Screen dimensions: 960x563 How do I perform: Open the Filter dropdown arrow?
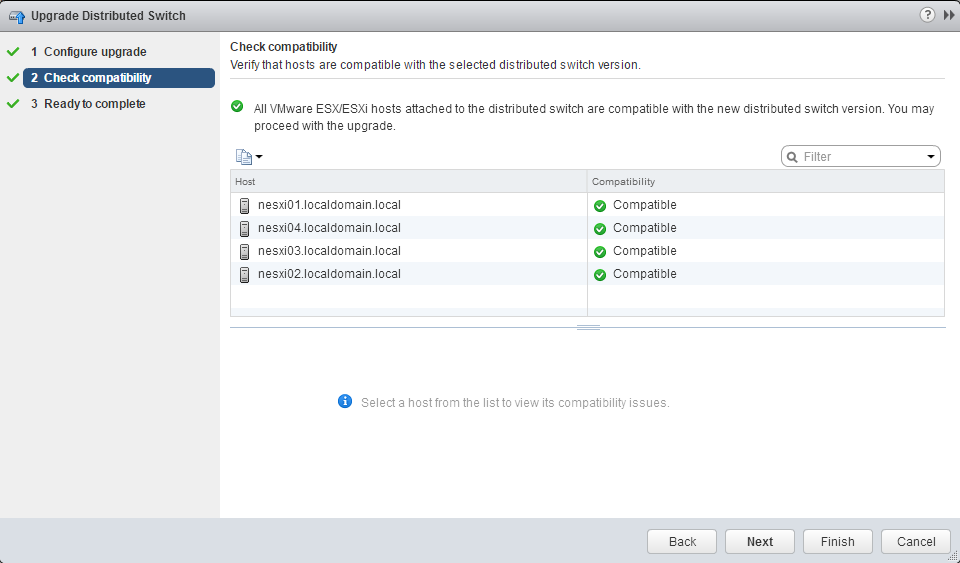pos(931,157)
